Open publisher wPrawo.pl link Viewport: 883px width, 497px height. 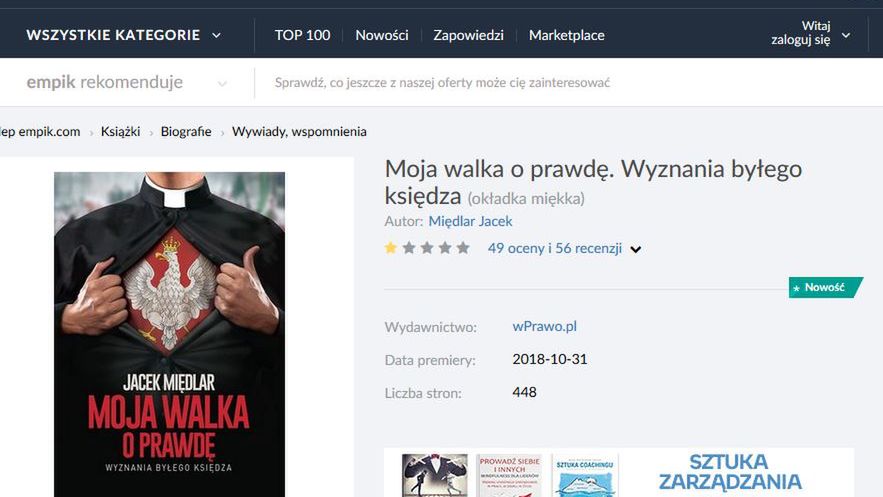tap(545, 326)
